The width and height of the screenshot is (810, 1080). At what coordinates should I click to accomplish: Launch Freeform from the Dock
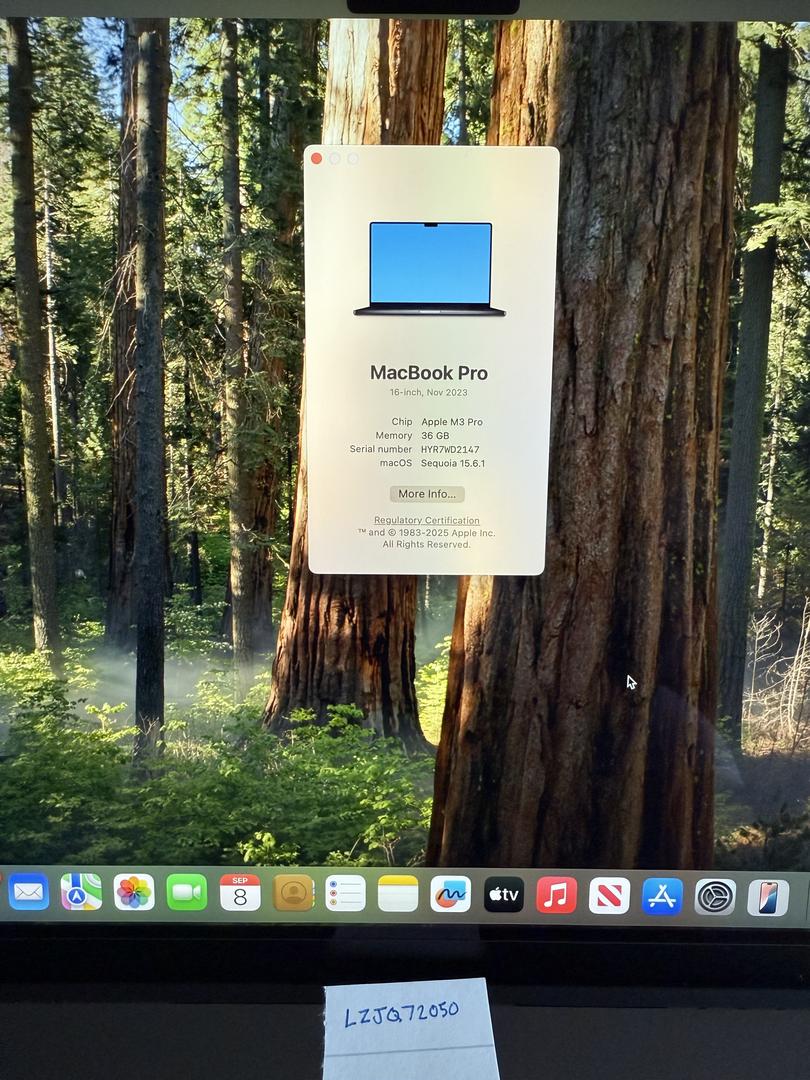coord(450,894)
